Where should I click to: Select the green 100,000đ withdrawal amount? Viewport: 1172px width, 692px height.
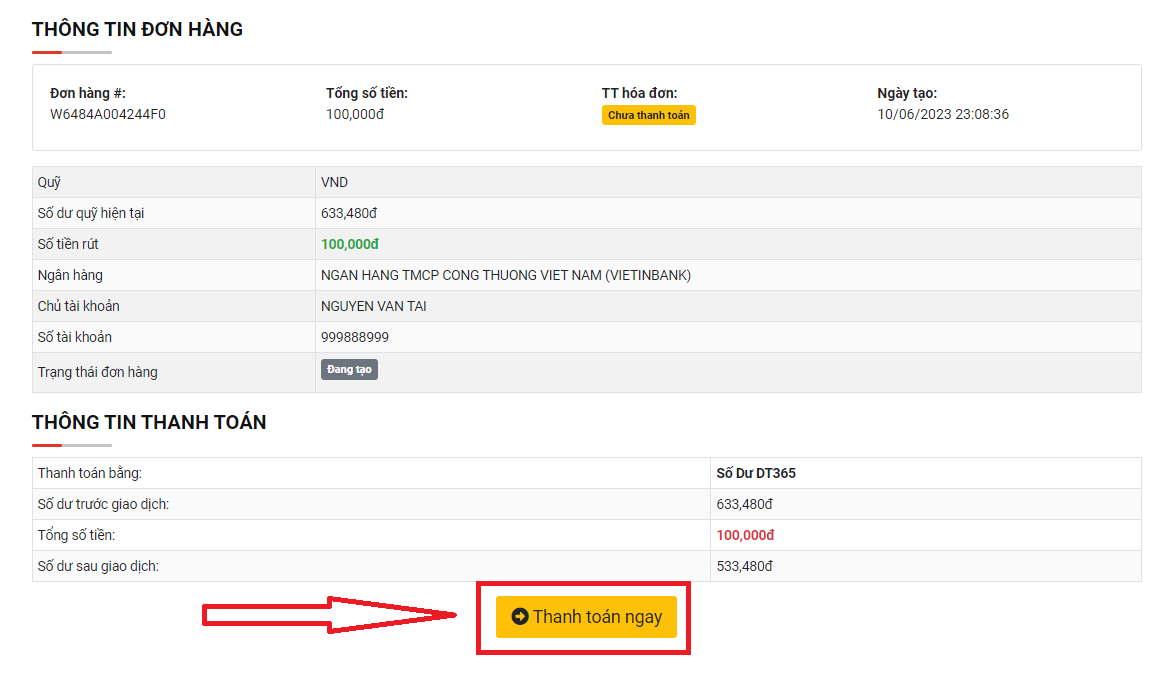click(350, 244)
